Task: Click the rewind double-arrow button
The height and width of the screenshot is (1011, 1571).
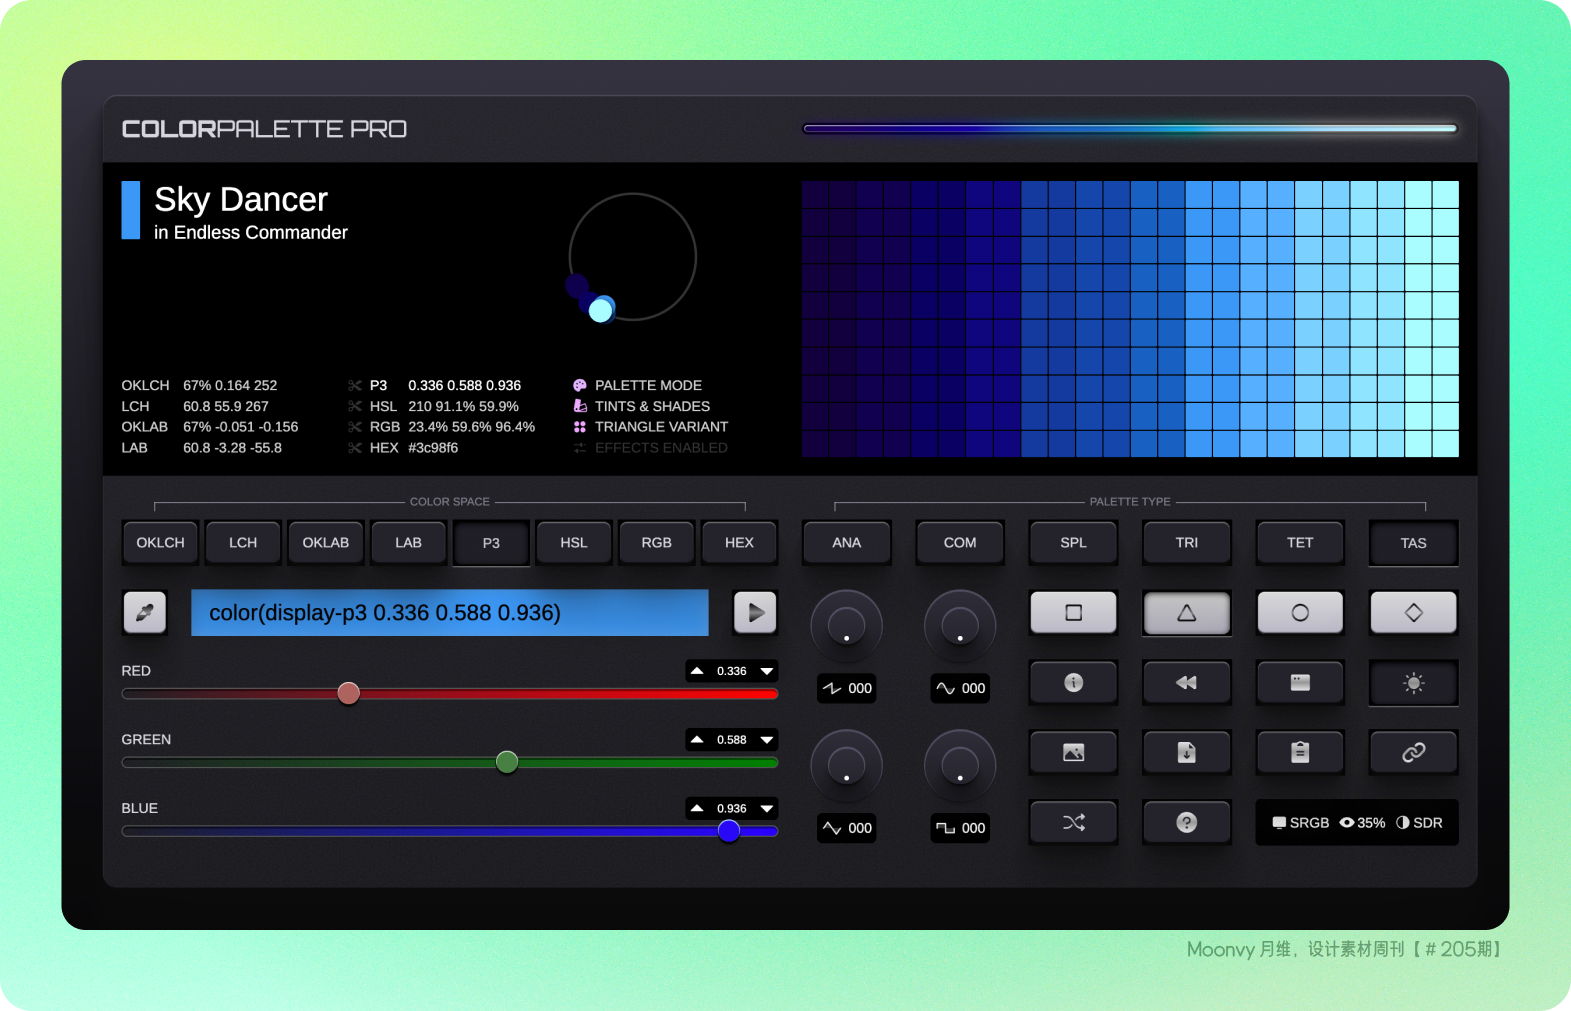Action: pos(1186,683)
